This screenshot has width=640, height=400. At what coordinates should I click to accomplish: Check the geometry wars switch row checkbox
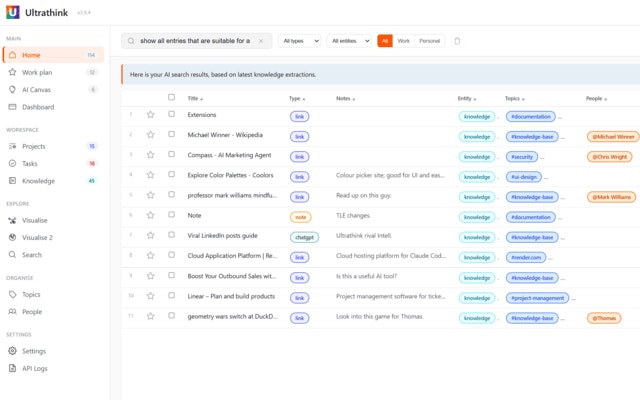[171, 315]
